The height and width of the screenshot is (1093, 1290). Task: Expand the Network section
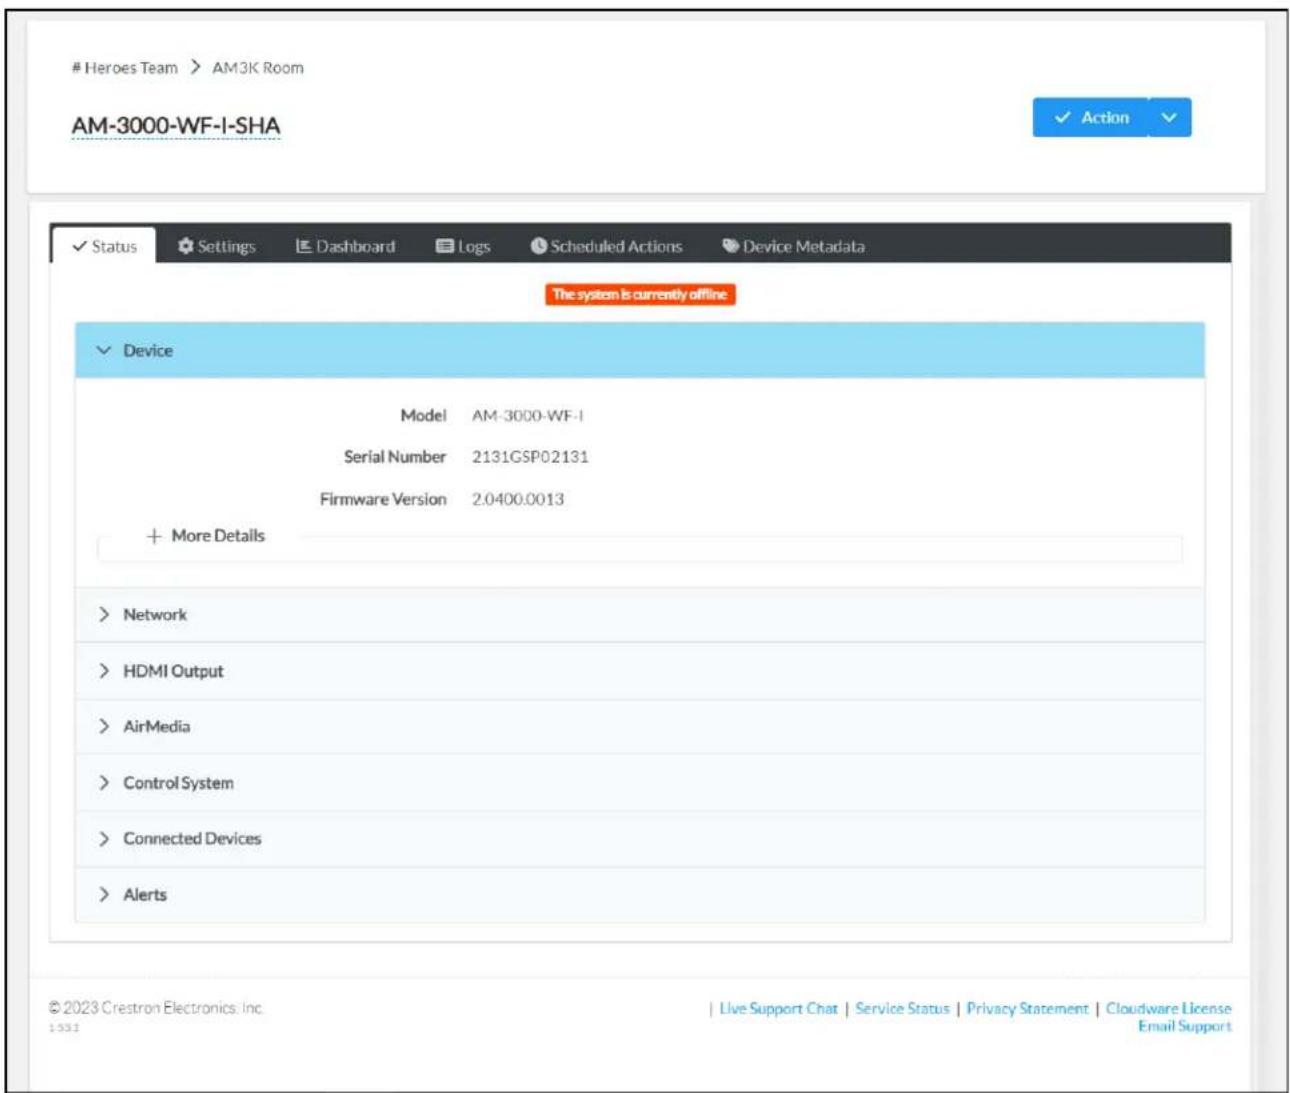tap(640, 614)
